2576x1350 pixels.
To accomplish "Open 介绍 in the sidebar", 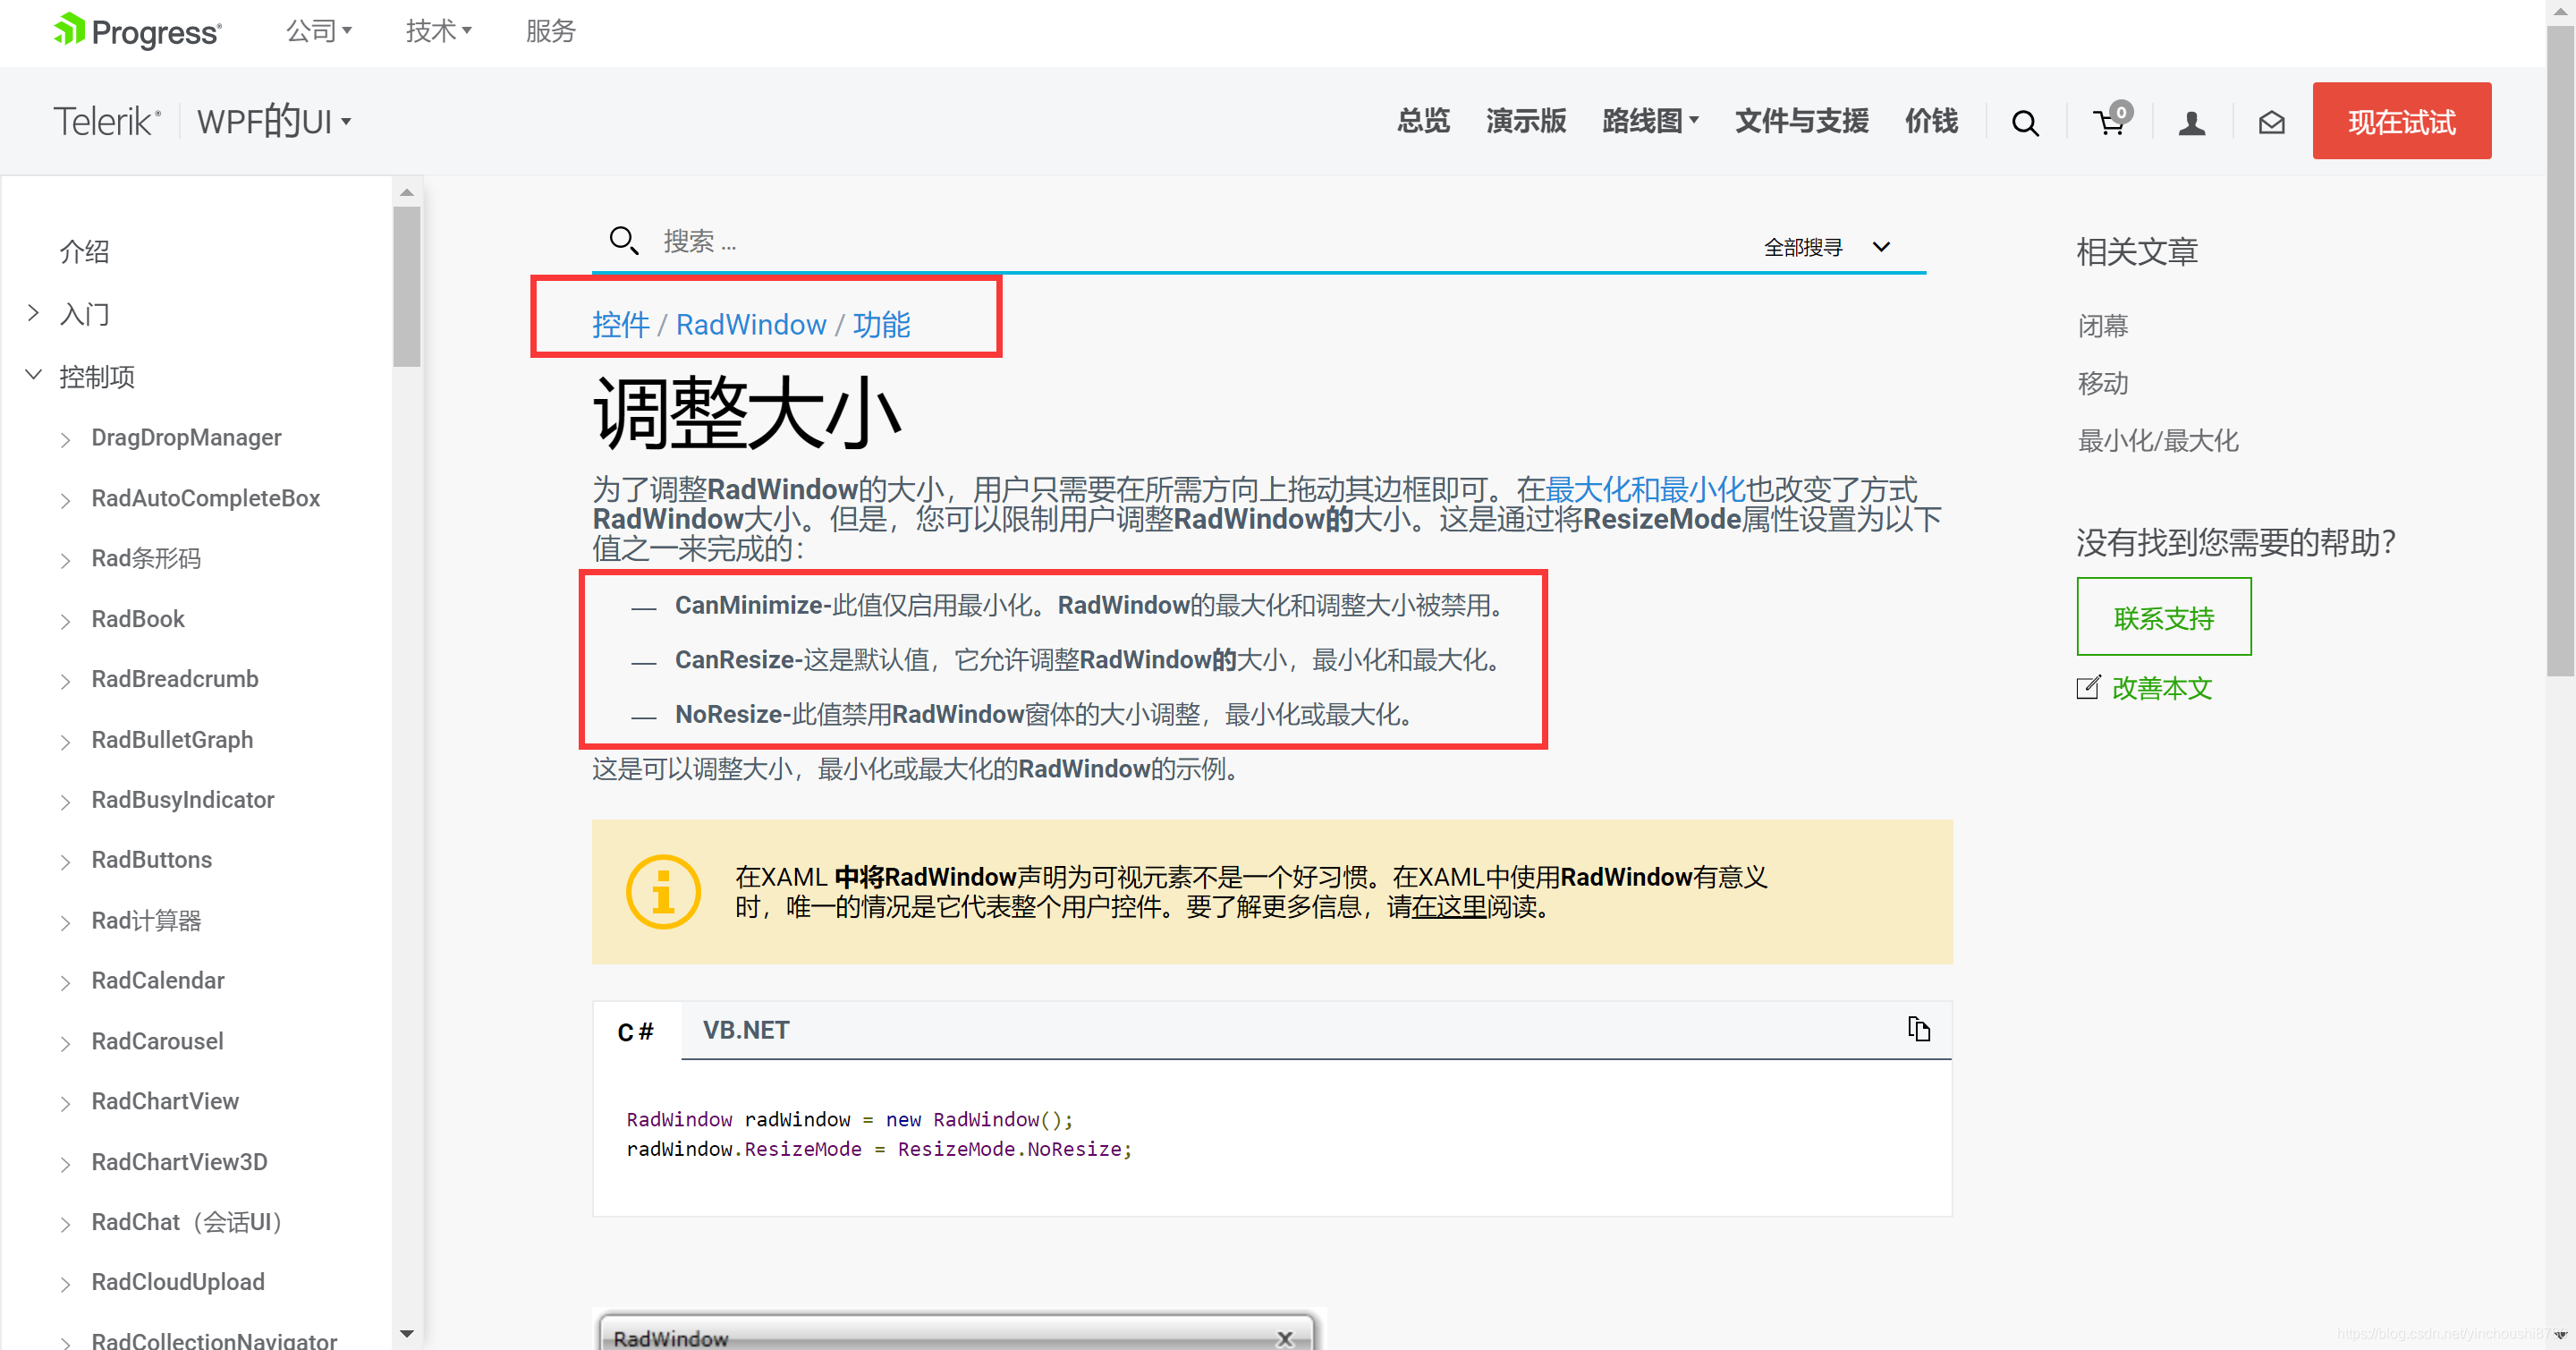I will (84, 251).
